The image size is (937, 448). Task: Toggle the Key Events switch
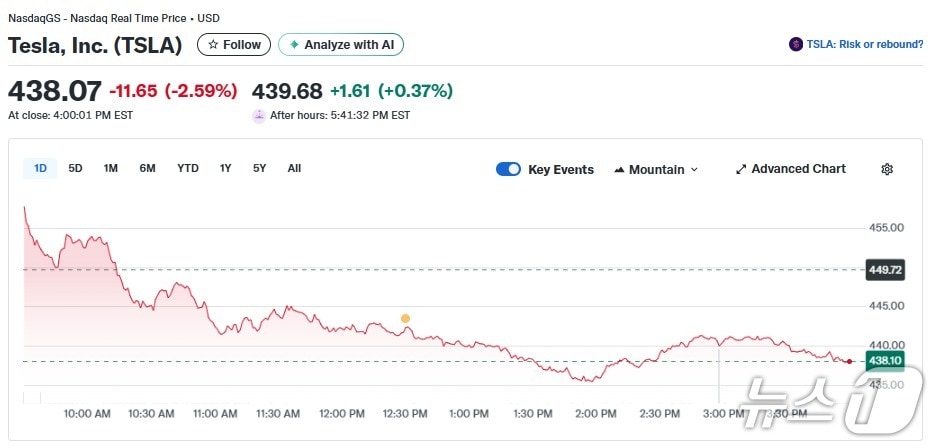(x=508, y=169)
